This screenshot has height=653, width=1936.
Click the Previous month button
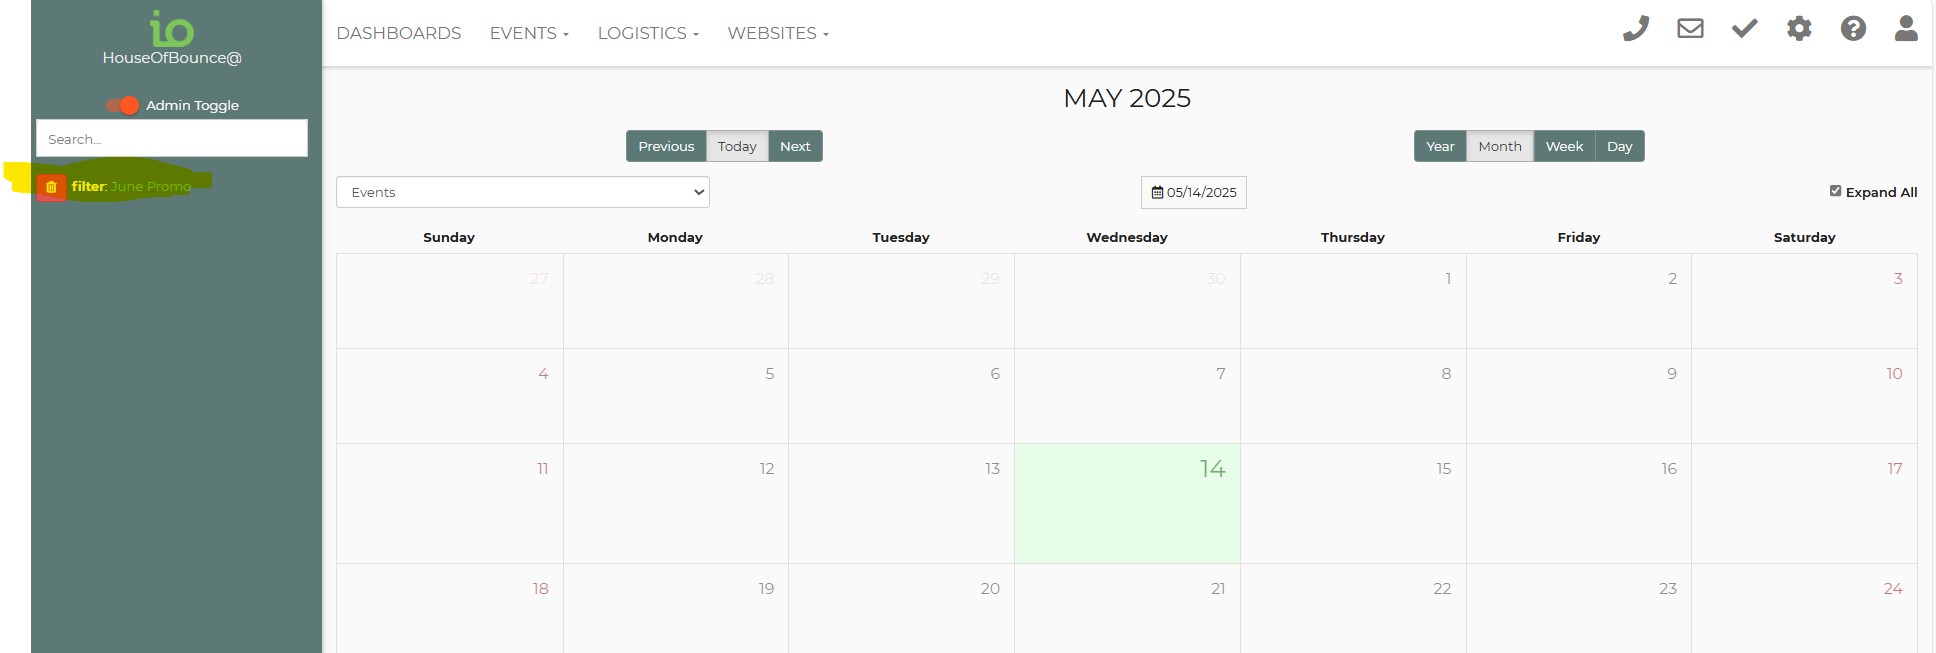666,146
